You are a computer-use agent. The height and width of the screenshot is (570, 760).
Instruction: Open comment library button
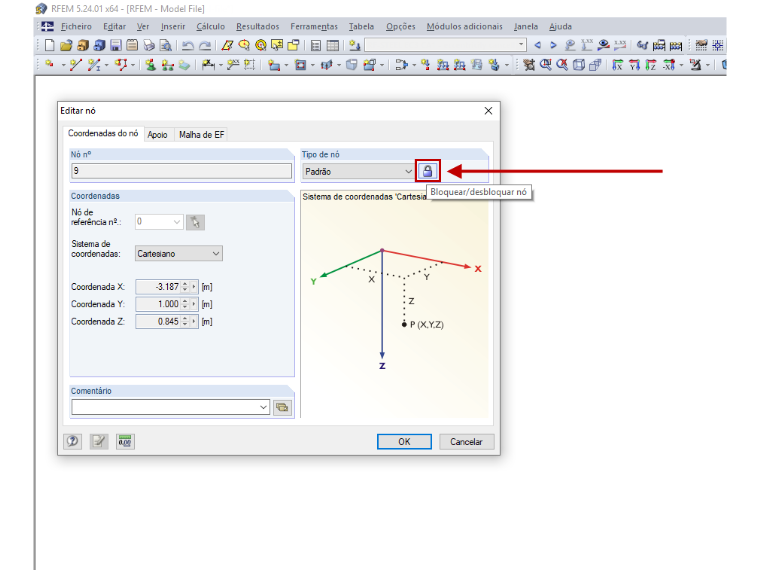[x=282, y=407]
